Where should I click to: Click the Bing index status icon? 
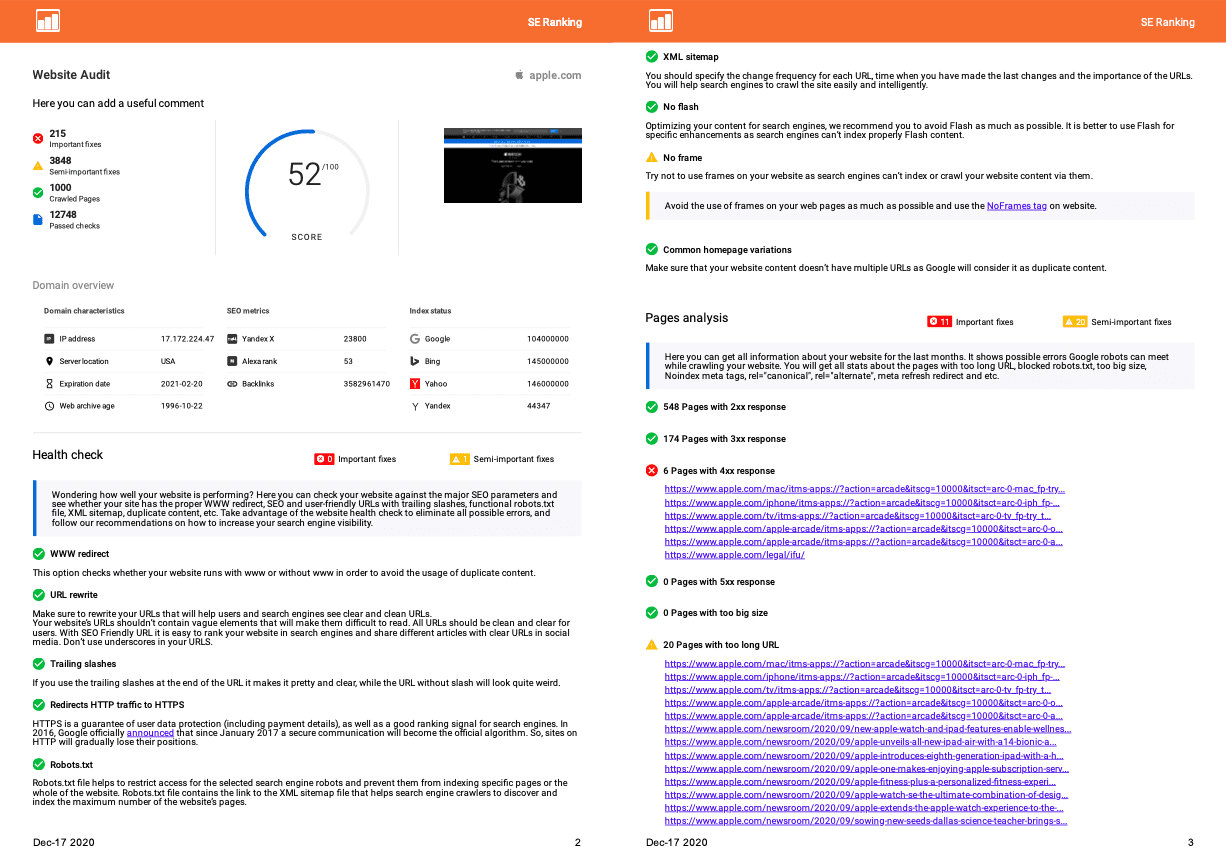pos(415,361)
